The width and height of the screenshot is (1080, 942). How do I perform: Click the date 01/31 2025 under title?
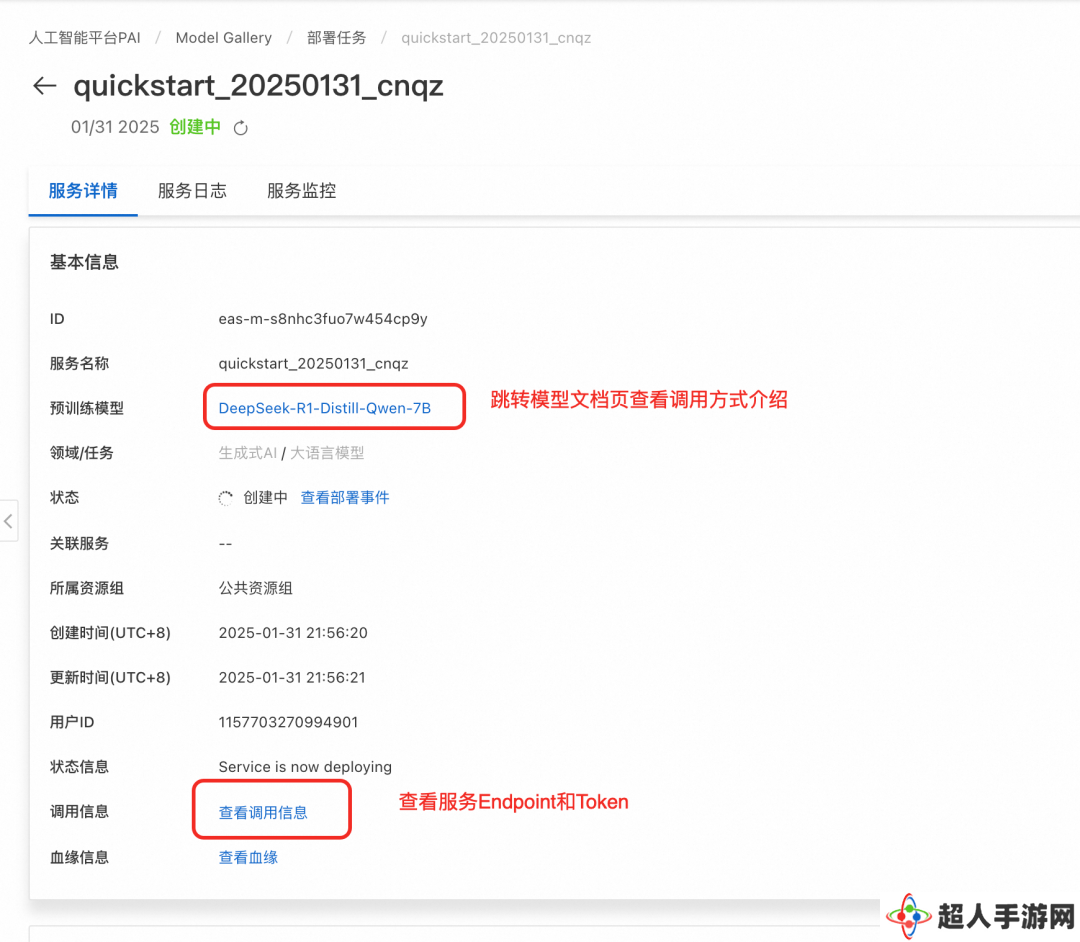[x=115, y=127]
